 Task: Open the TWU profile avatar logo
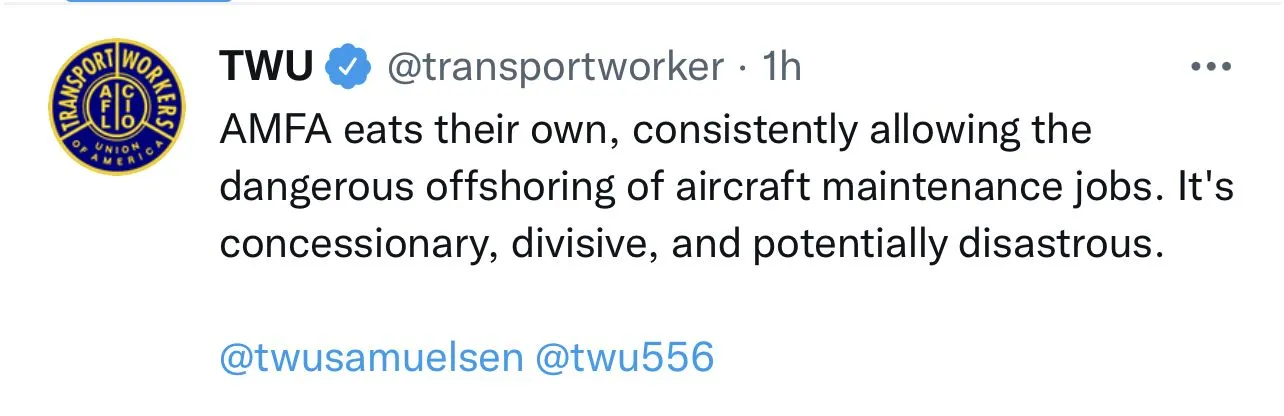[x=116, y=109]
